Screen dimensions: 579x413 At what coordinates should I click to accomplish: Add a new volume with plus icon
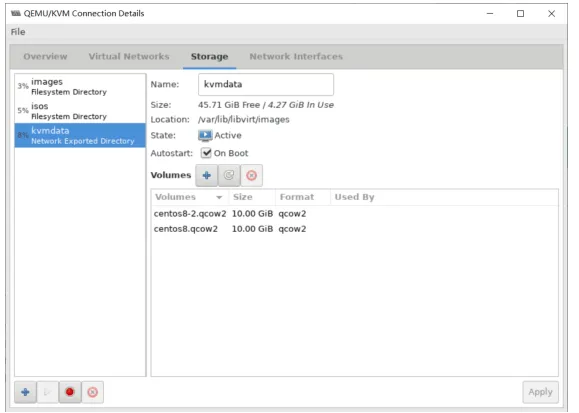tap(206, 175)
